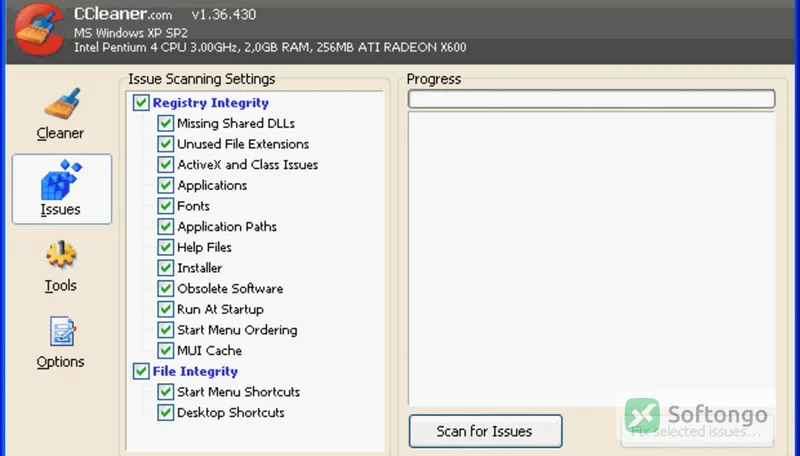Image resolution: width=800 pixels, height=456 pixels.
Task: Toggle the Desktop Shortcuts checkbox
Action: coord(165,413)
